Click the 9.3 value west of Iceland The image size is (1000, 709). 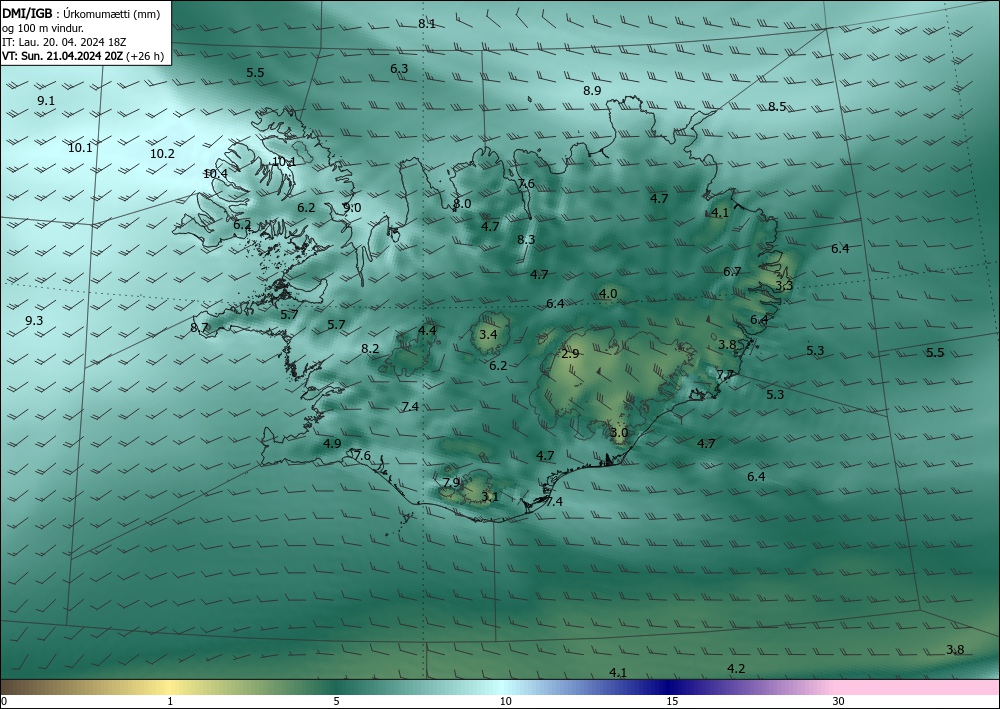[34, 321]
